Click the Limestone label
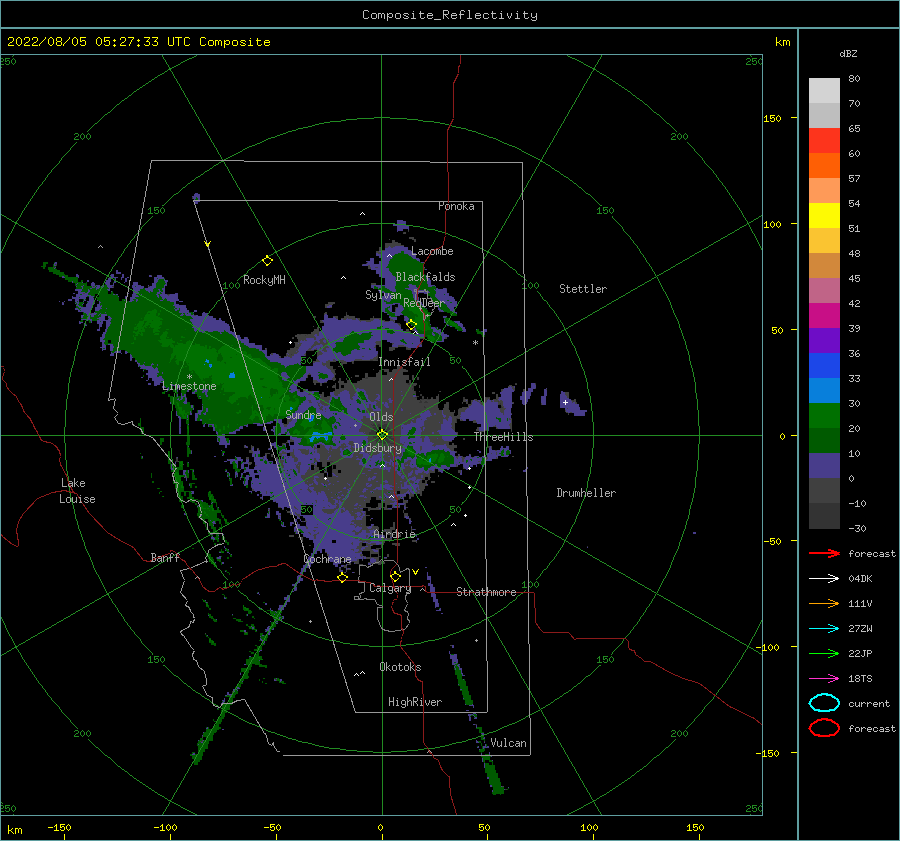Viewport: 900px width, 841px height. pos(189,386)
